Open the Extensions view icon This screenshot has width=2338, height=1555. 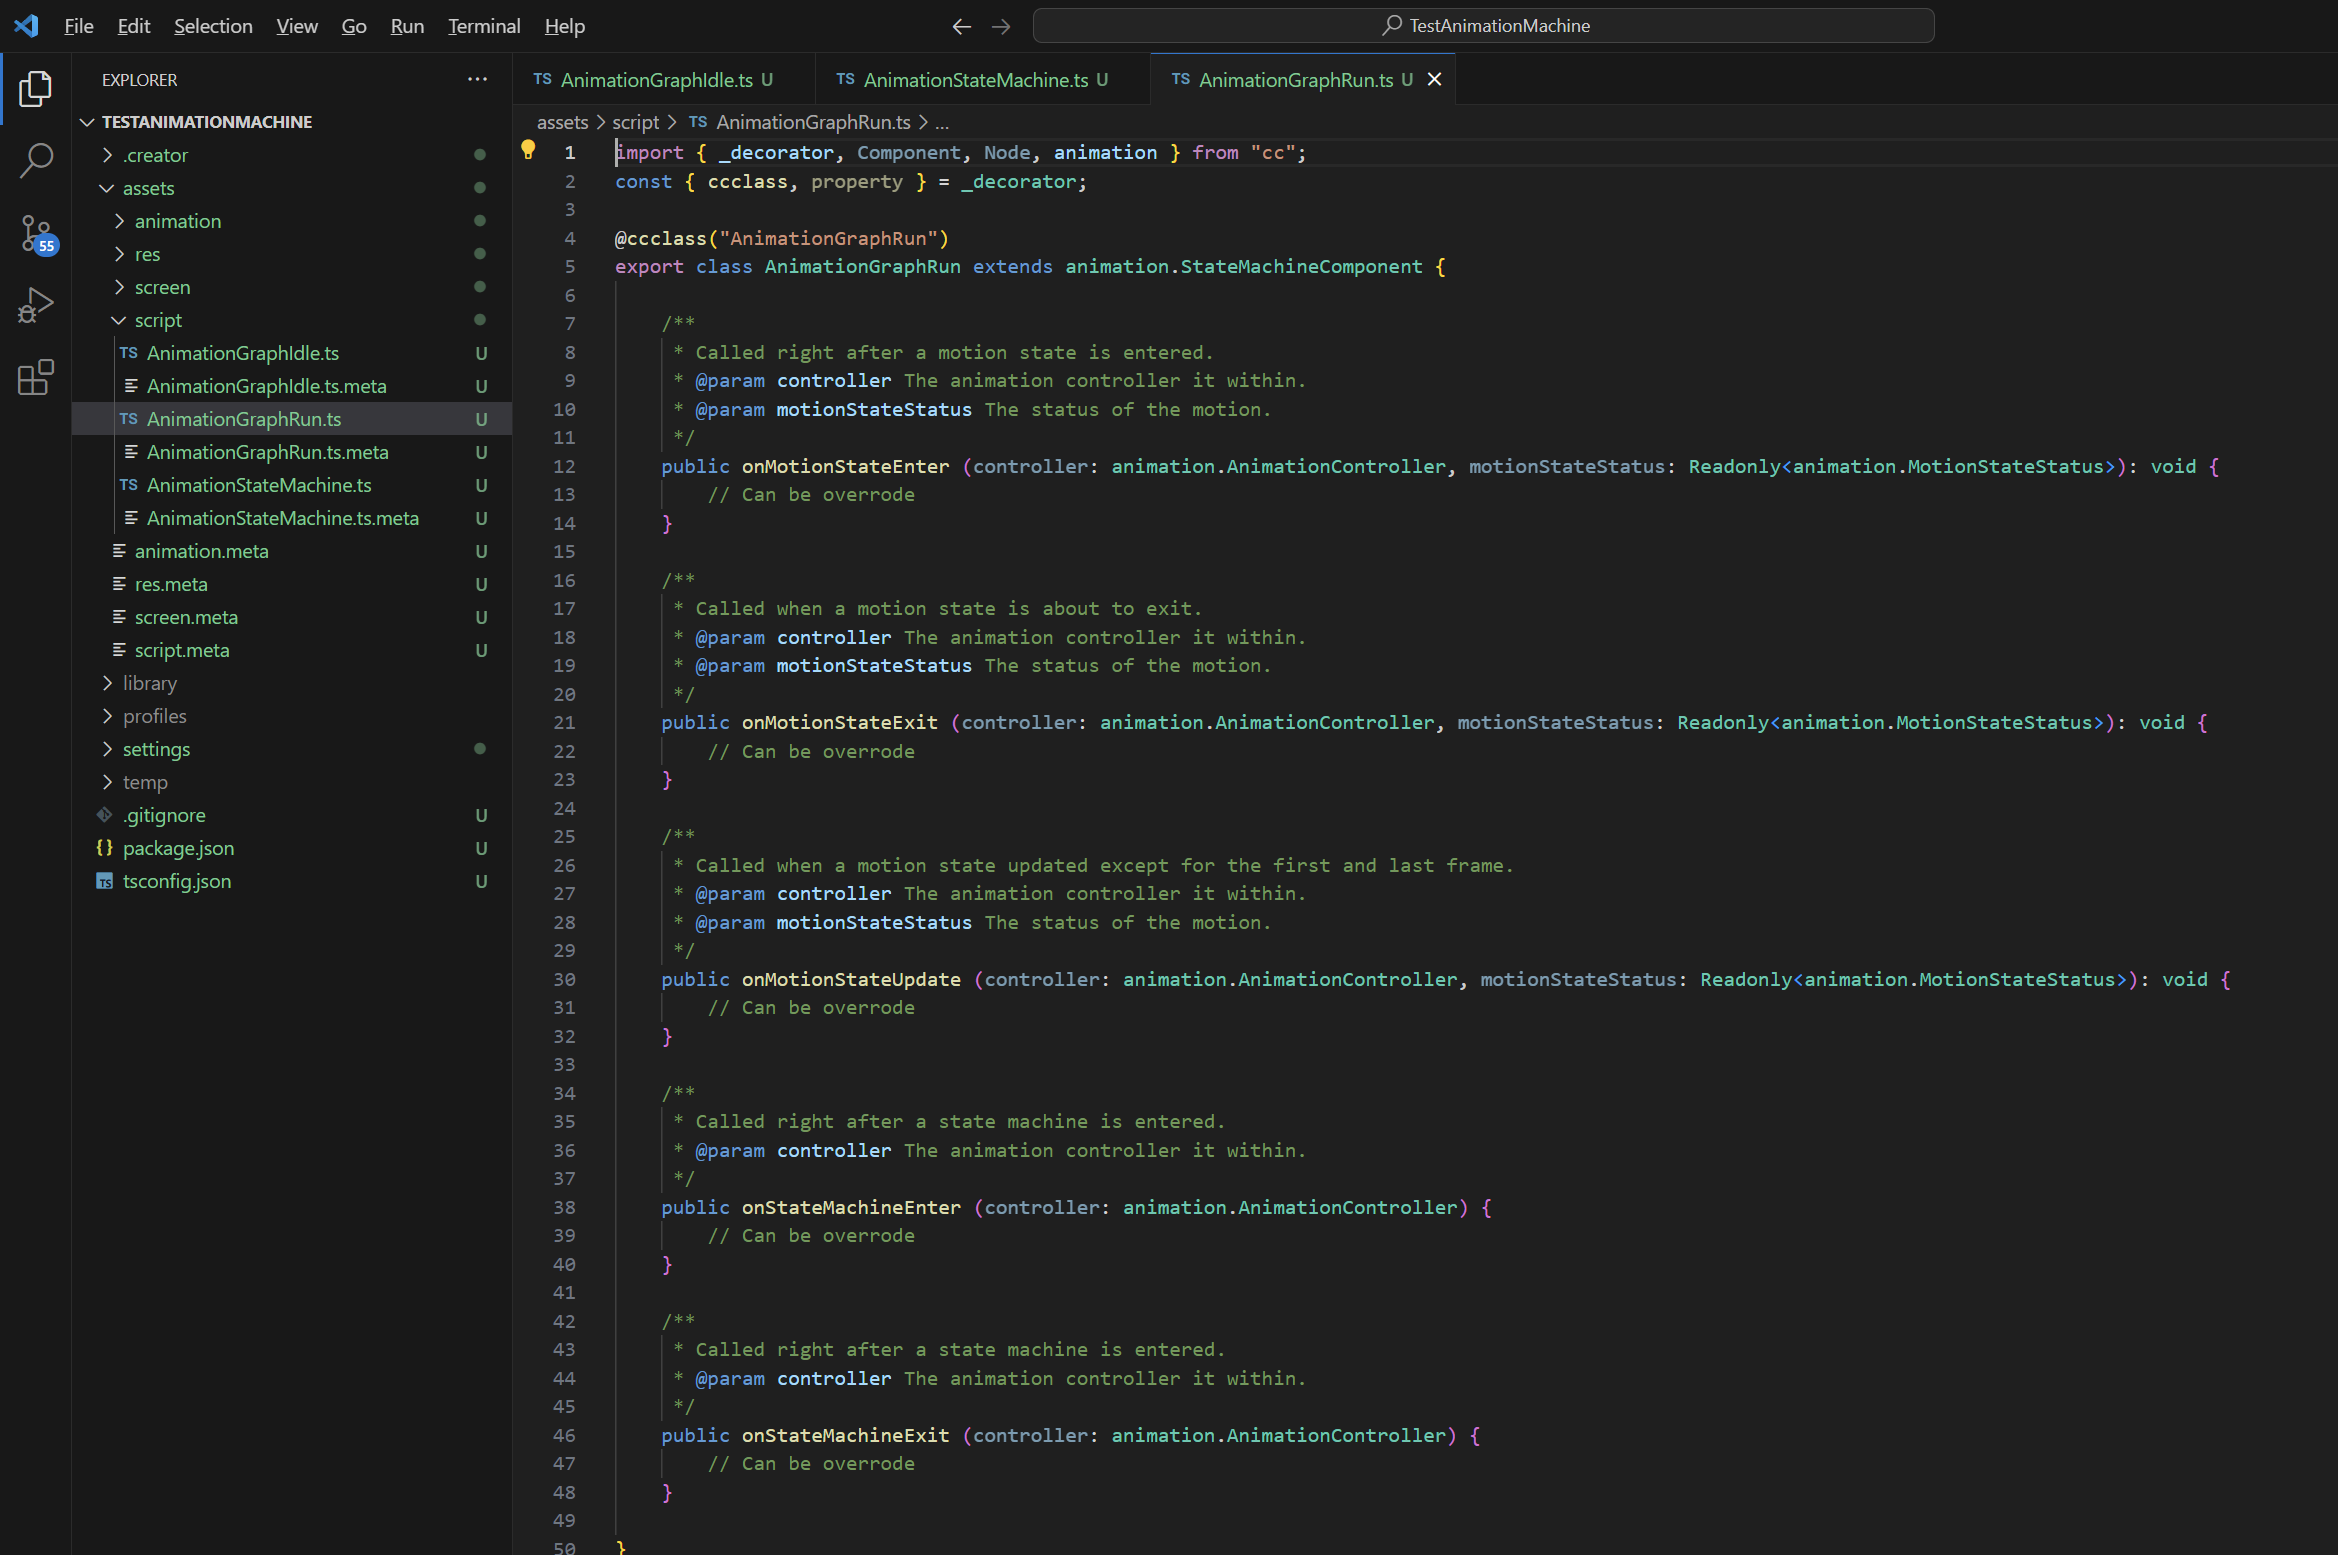[x=35, y=377]
